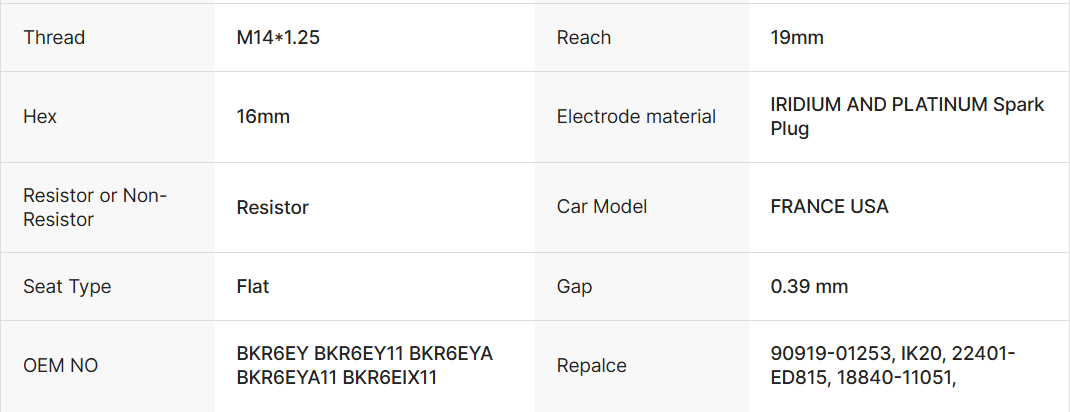Select the 16mm hex value
The height and width of the screenshot is (412, 1070).
(x=263, y=117)
